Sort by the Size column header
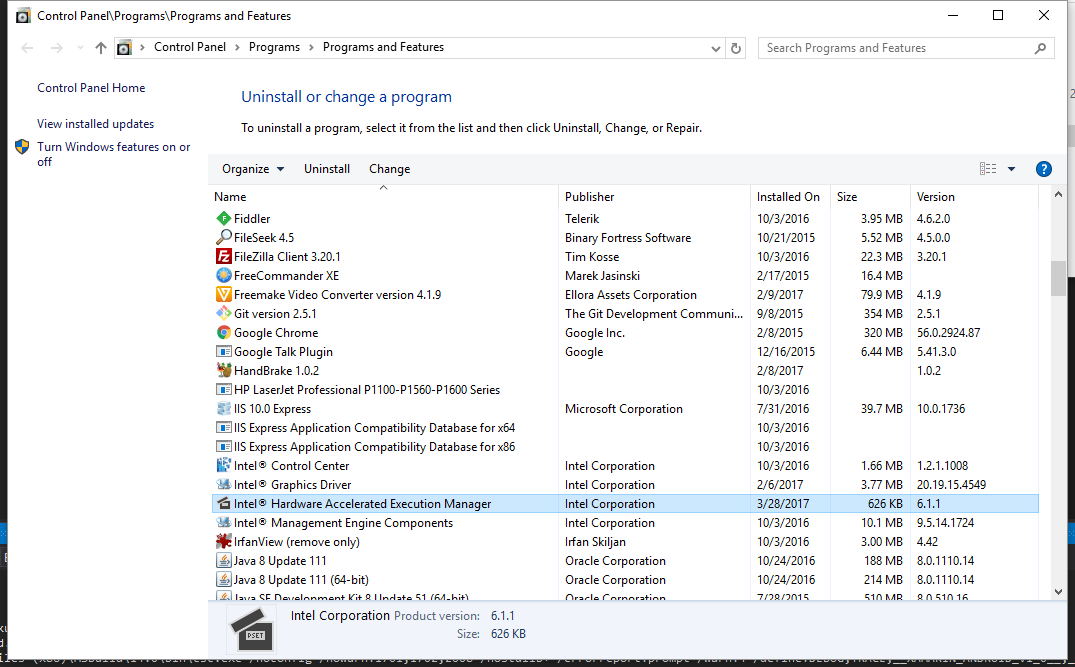Image resolution: width=1075 pixels, height=667 pixels. click(870, 197)
